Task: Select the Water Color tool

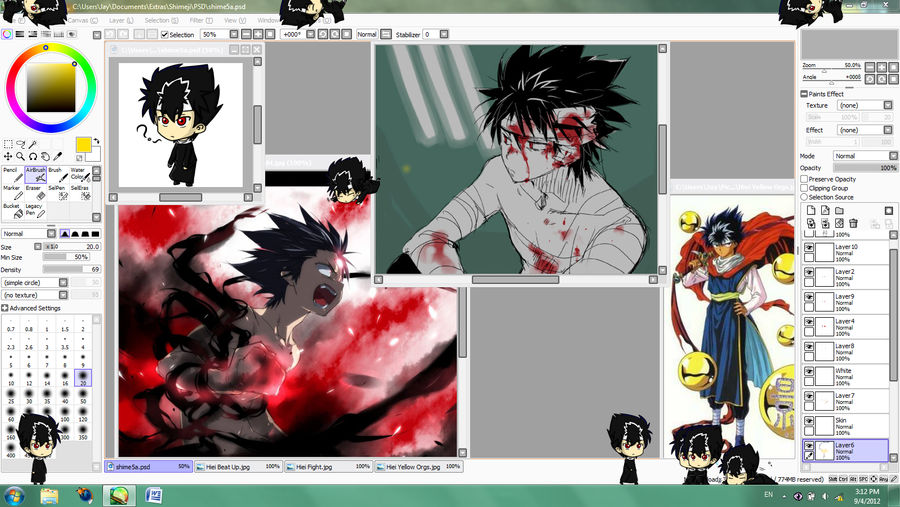Action: pos(80,175)
